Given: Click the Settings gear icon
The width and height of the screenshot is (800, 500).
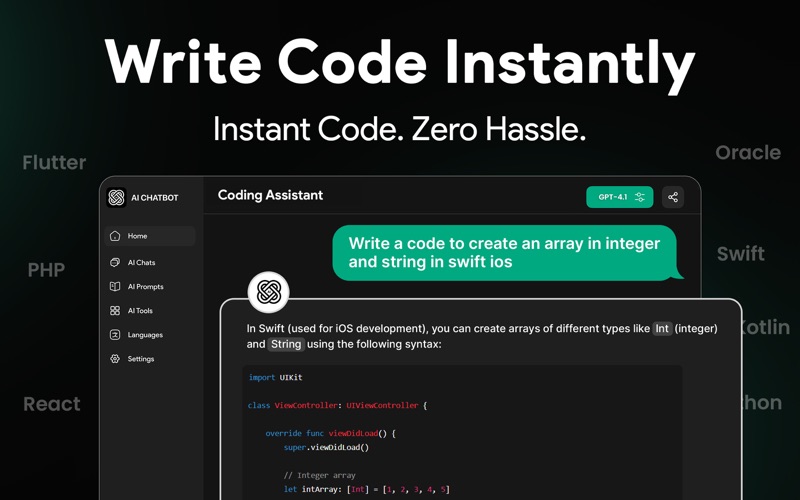Looking at the screenshot, I should point(115,359).
